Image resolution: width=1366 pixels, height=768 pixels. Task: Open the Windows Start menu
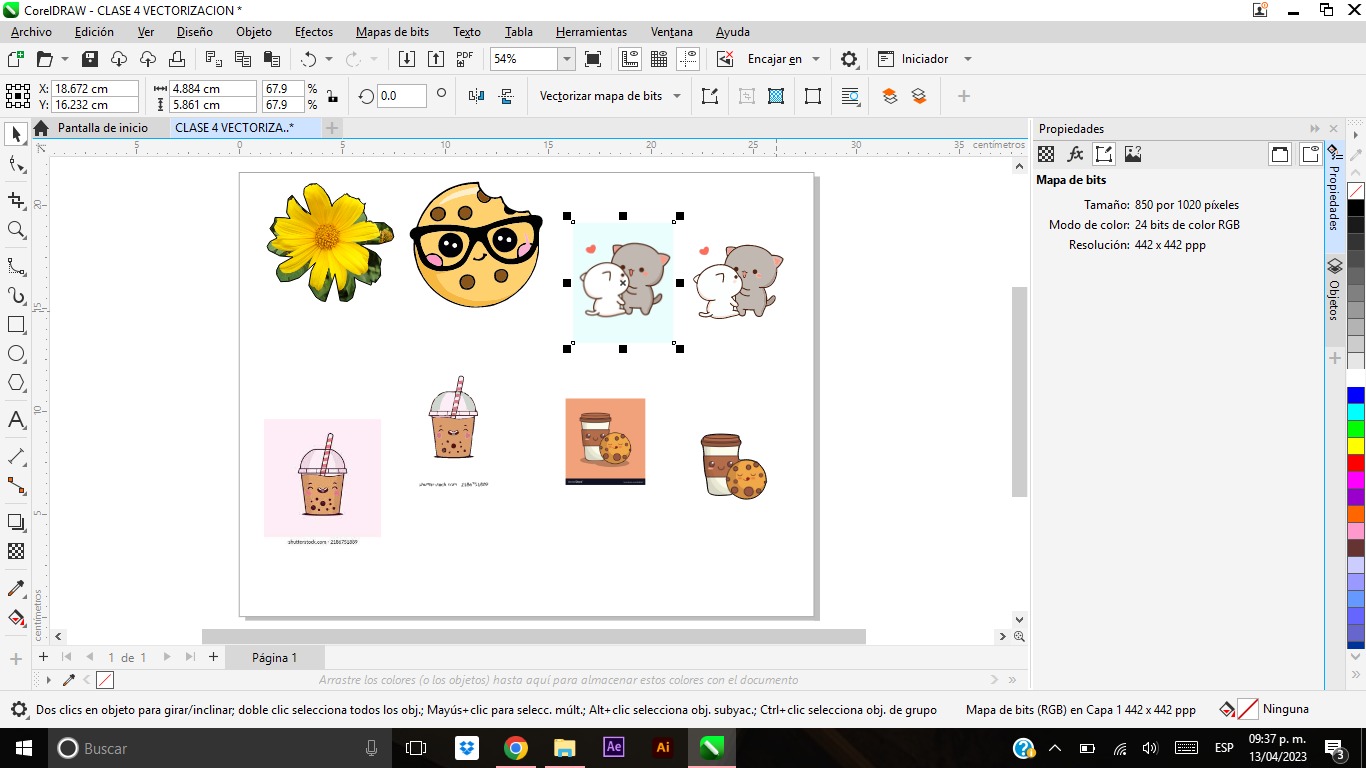24,748
